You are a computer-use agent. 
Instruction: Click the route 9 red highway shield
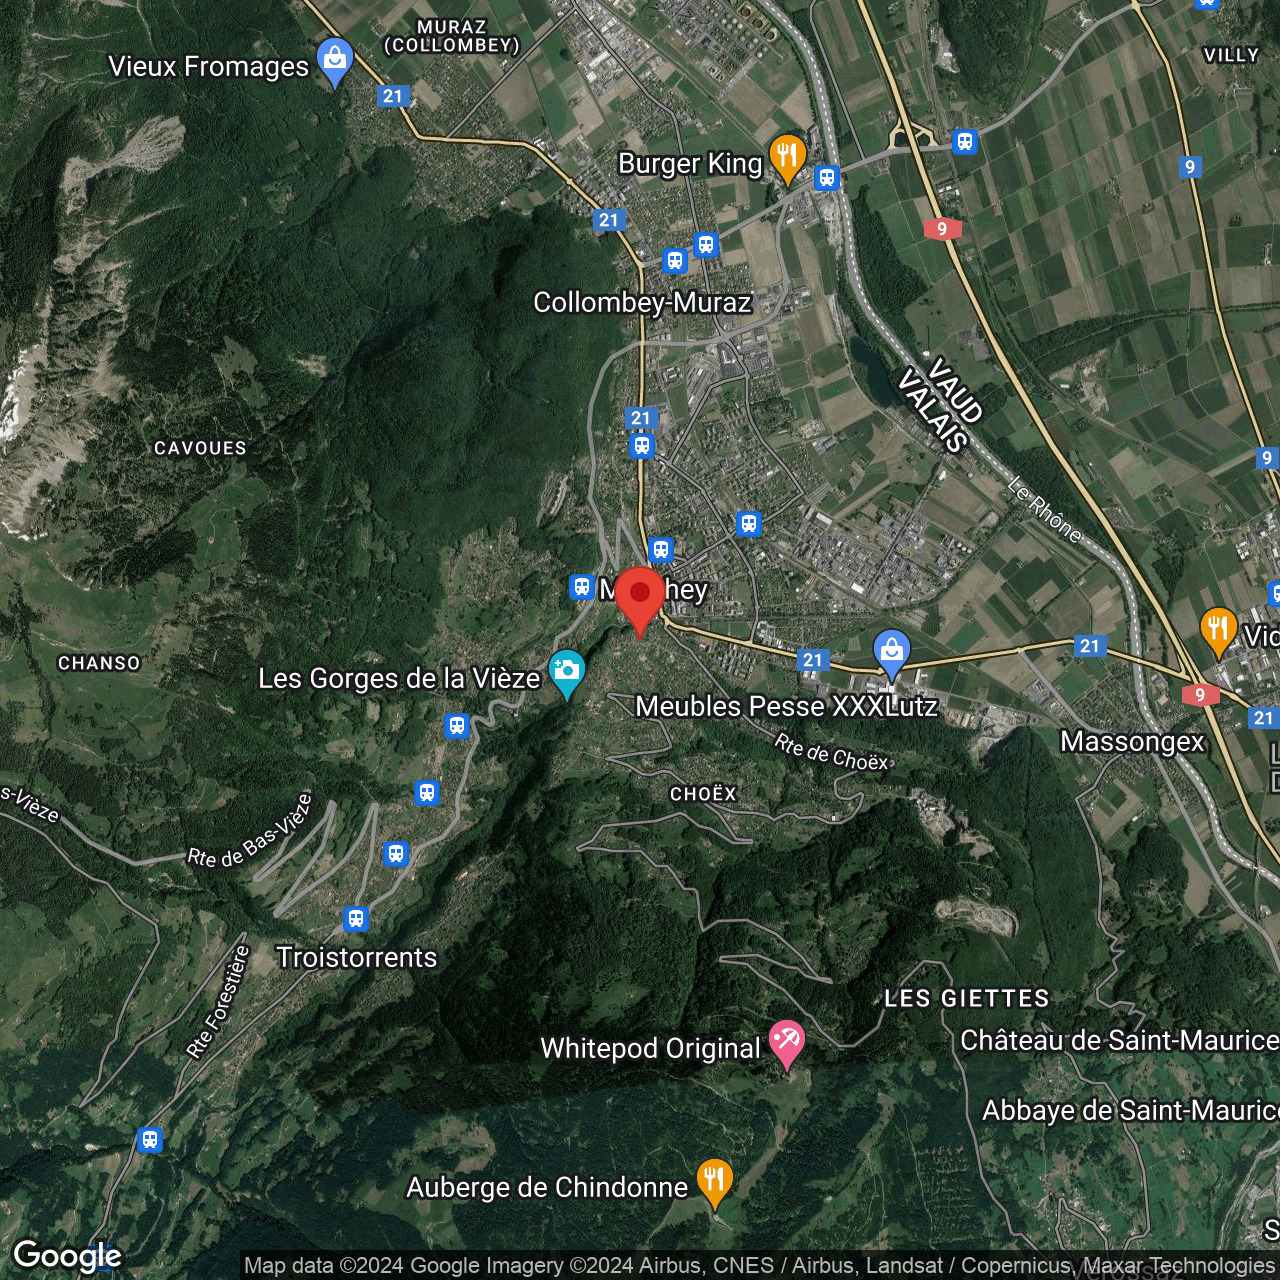(x=941, y=229)
